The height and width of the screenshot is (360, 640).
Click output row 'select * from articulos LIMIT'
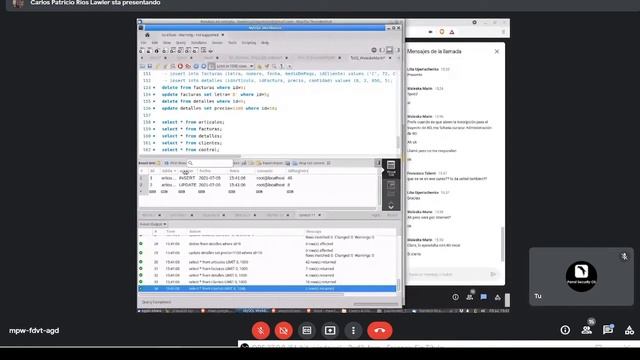tap(267, 262)
